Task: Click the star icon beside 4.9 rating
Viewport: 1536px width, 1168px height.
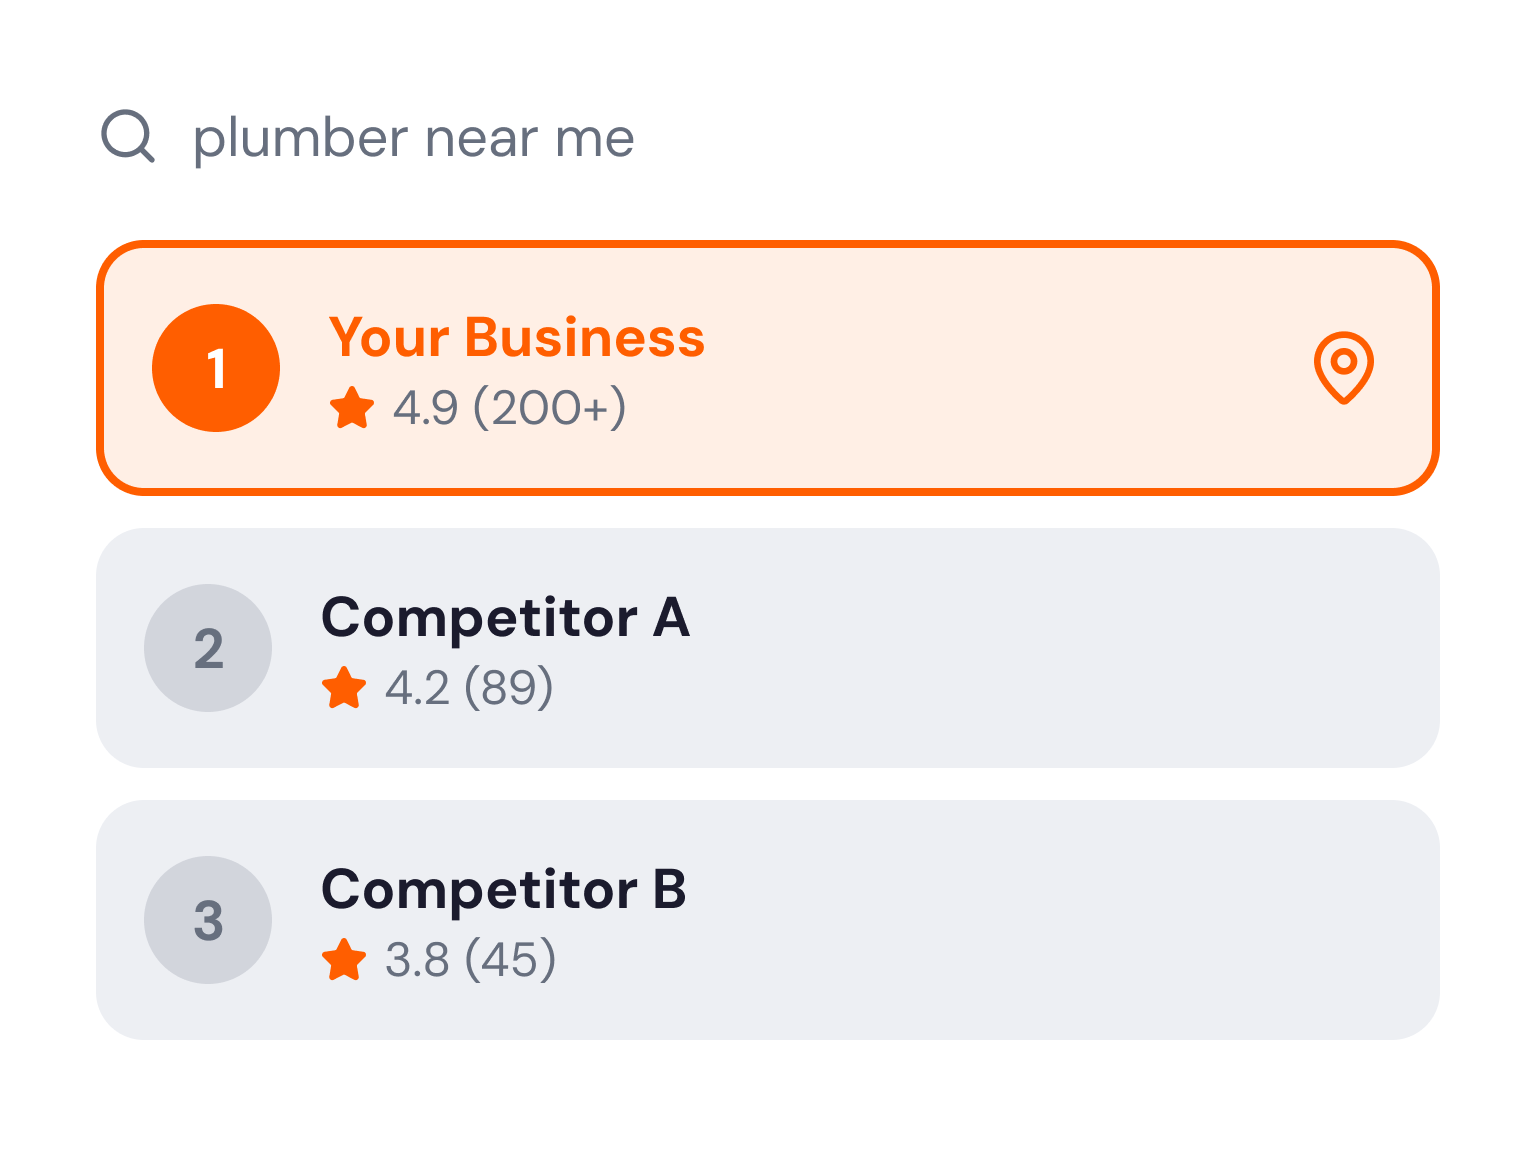Action: (351, 408)
